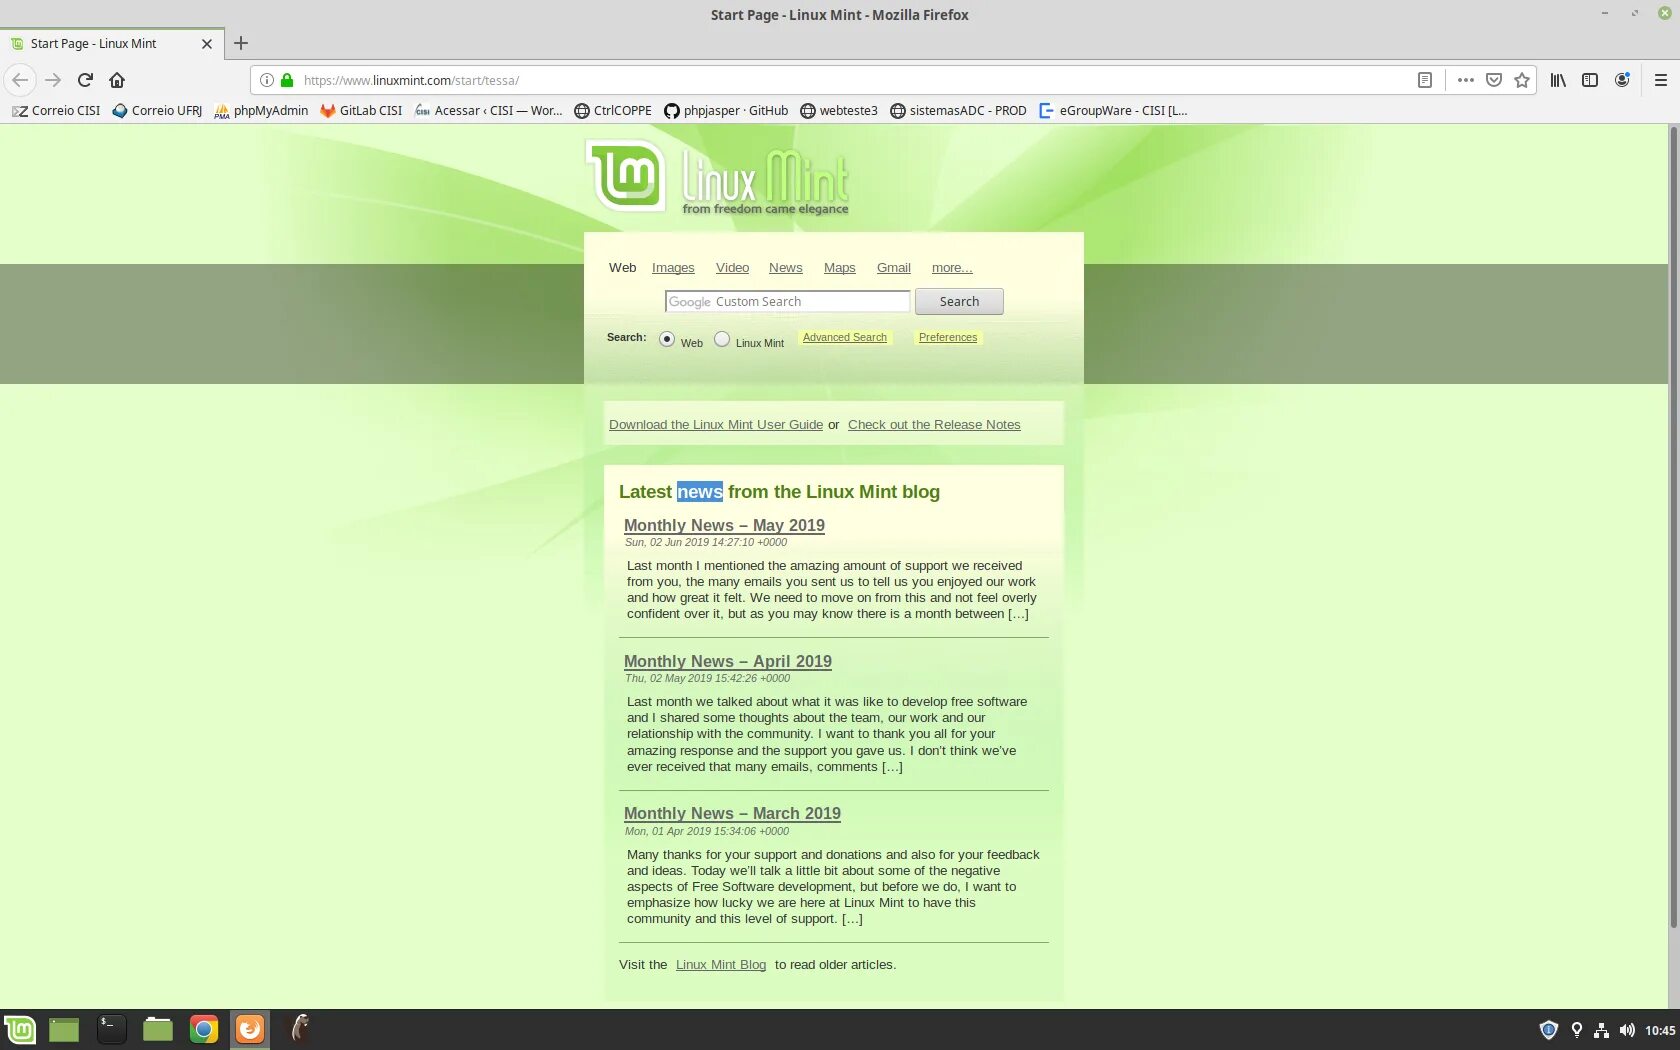Open the Firefox home page icon
Viewport: 1680px width, 1050px height.
(117, 80)
